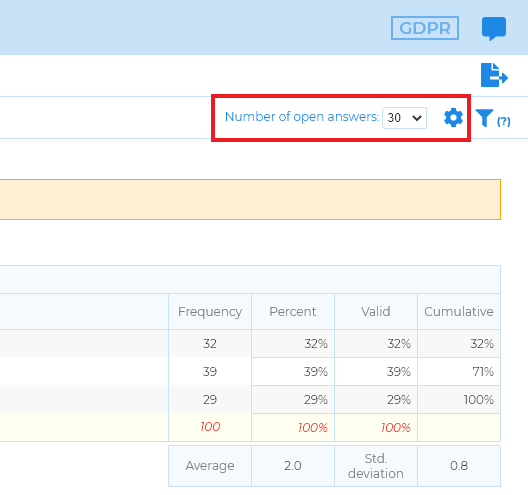
Task: Expand the number of open answers dropdown
Action: (404, 118)
